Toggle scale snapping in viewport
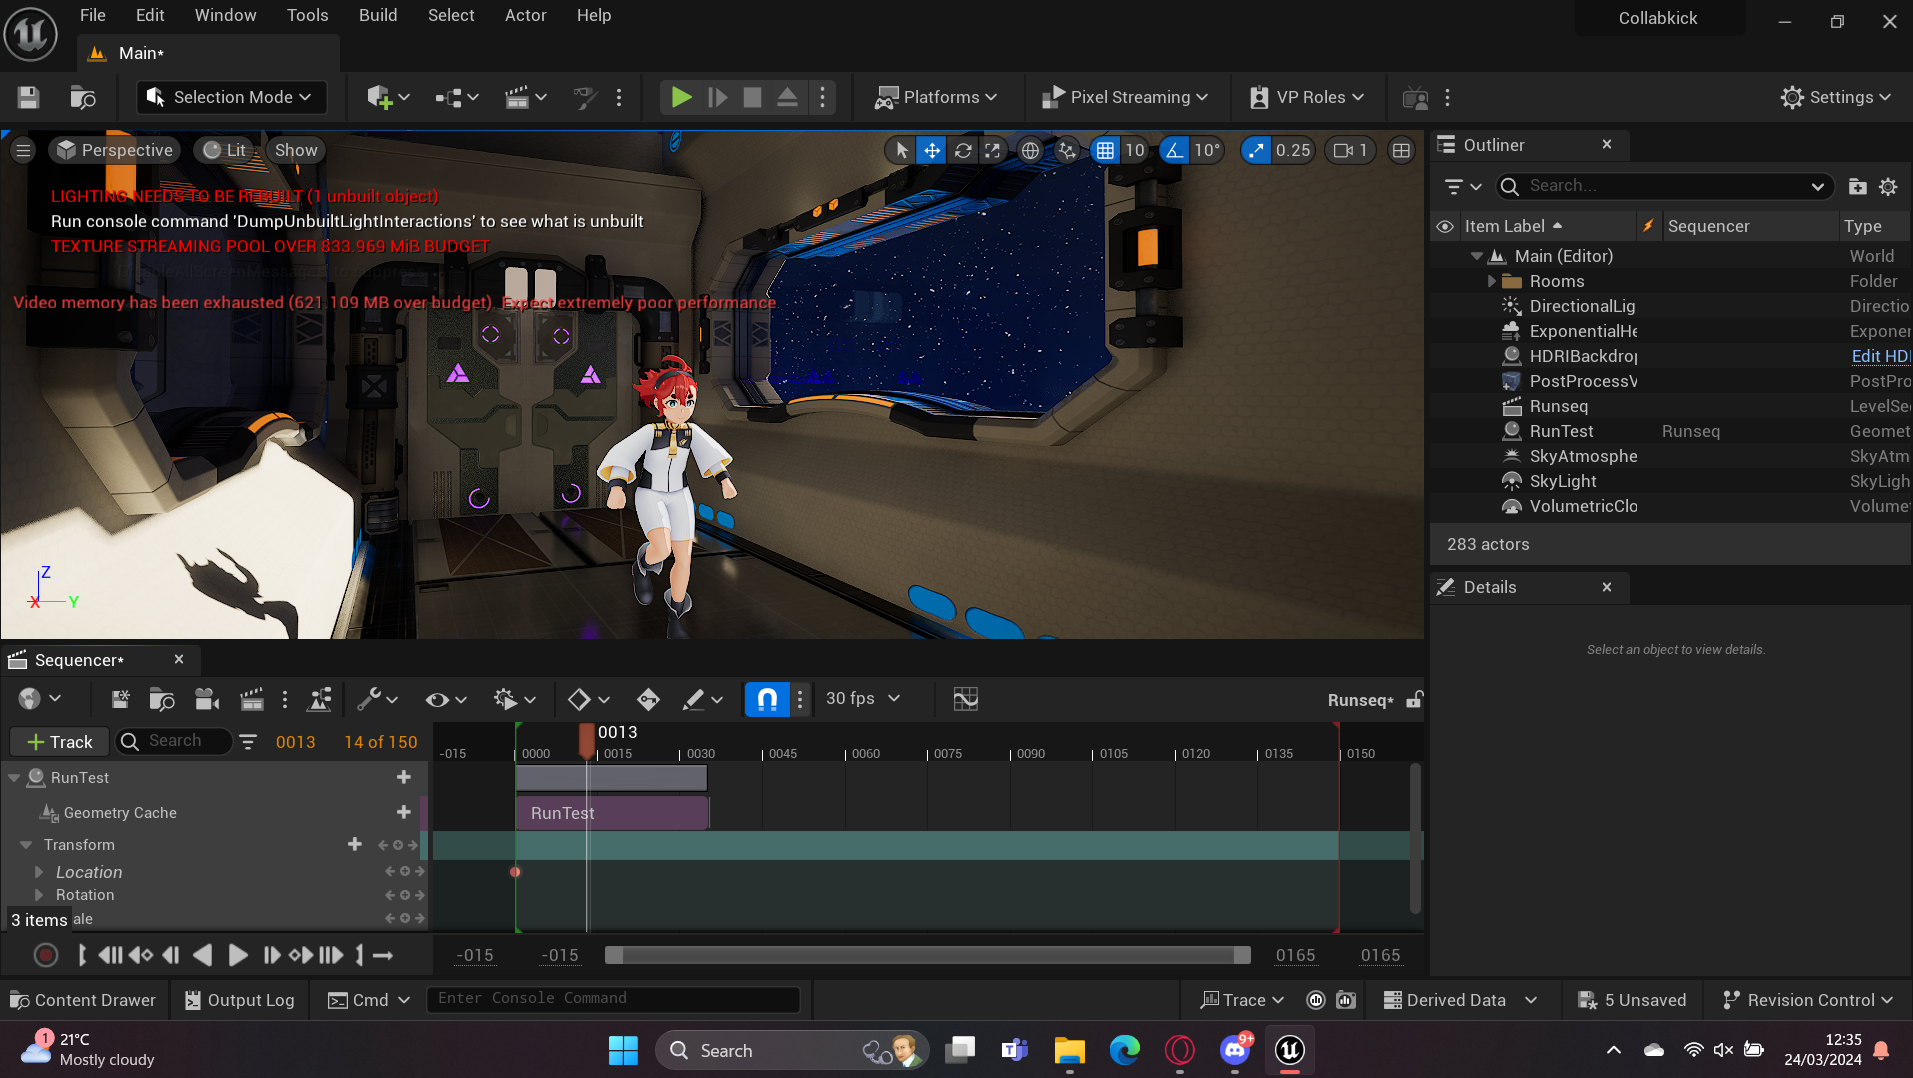Screen dimensions: 1913x1078 pos(1256,150)
